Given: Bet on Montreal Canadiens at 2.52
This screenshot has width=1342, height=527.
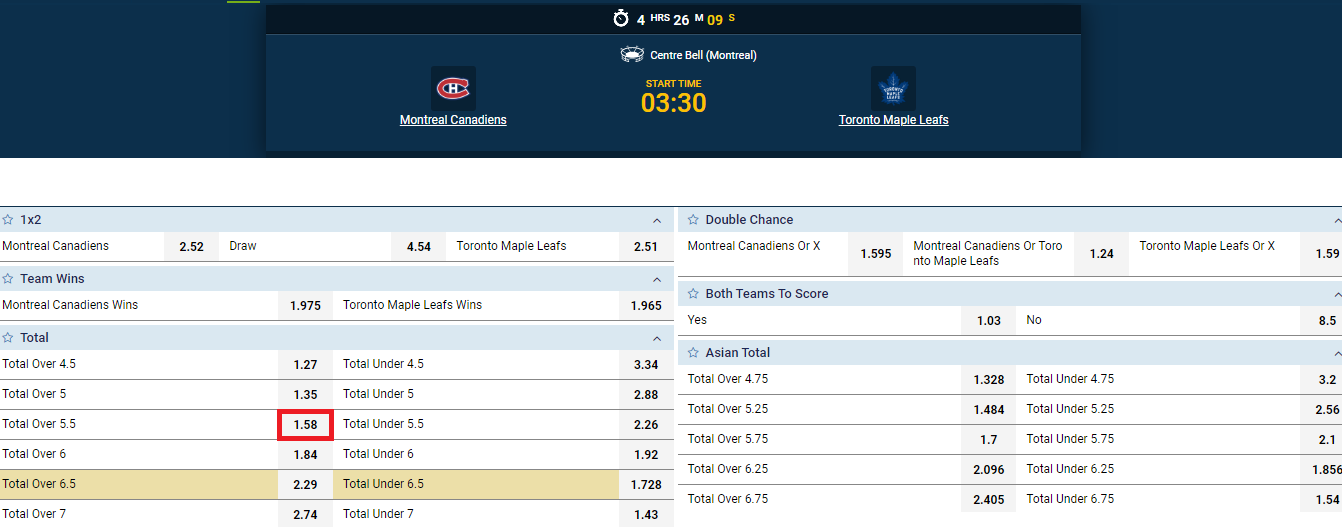Looking at the screenshot, I should pos(192,247).
